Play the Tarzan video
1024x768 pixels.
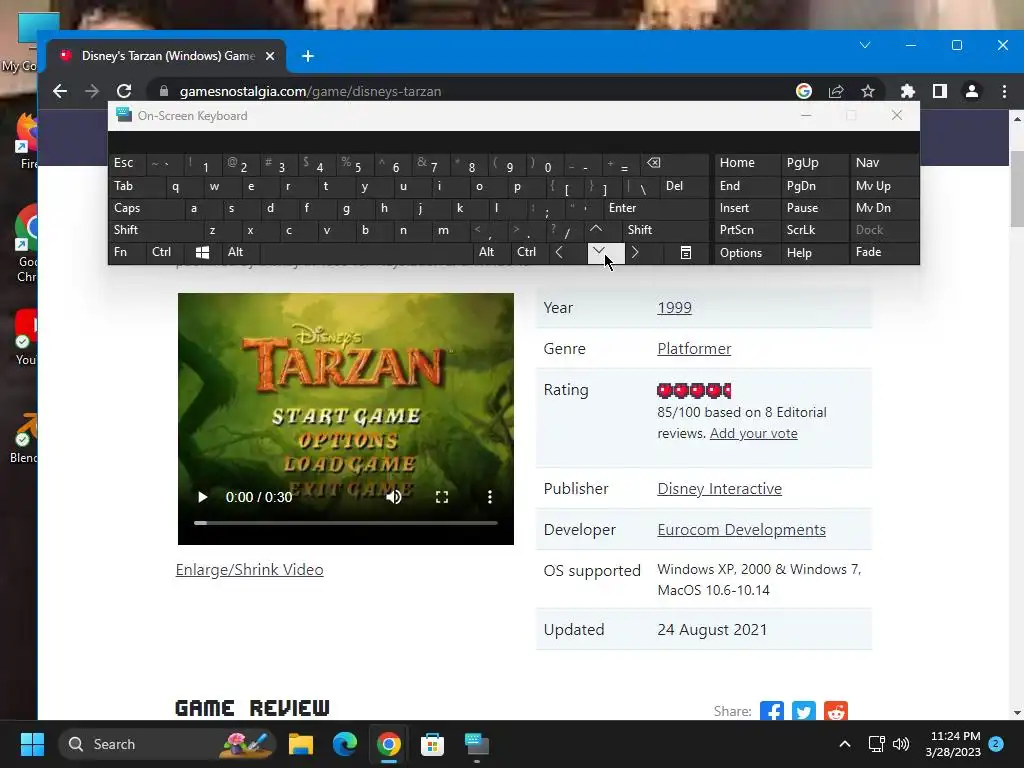(202, 497)
